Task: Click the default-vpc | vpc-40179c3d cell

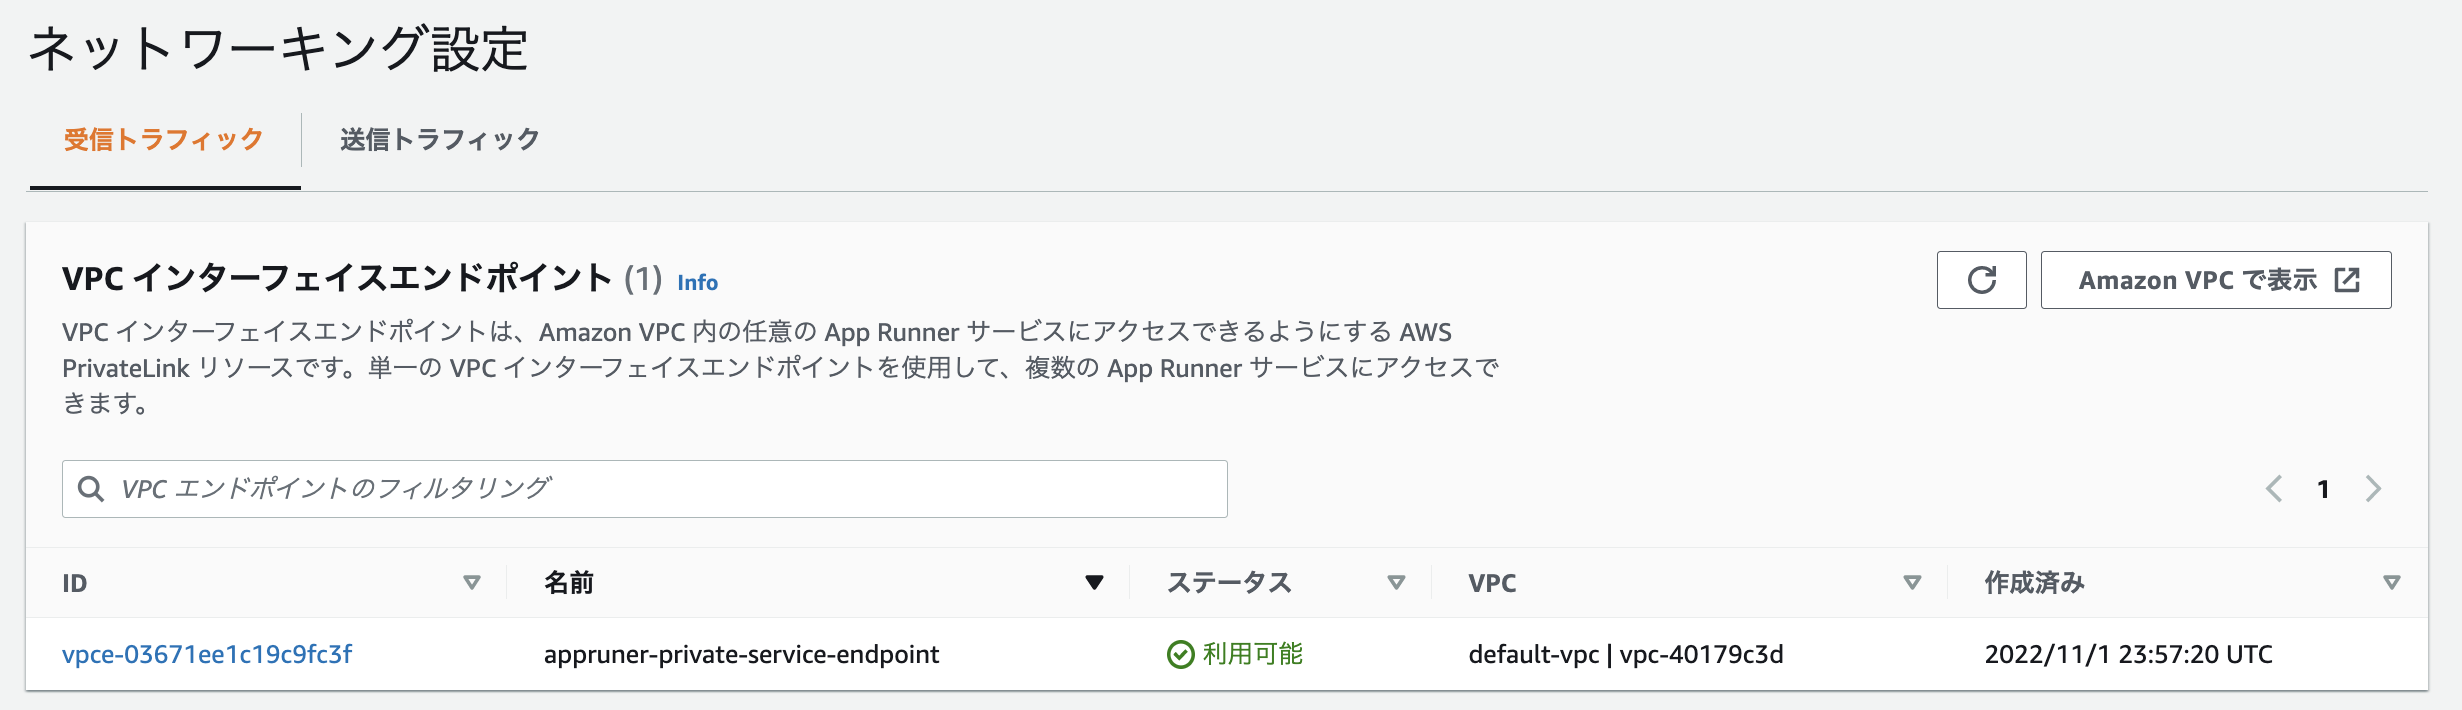Action: click(x=1625, y=654)
